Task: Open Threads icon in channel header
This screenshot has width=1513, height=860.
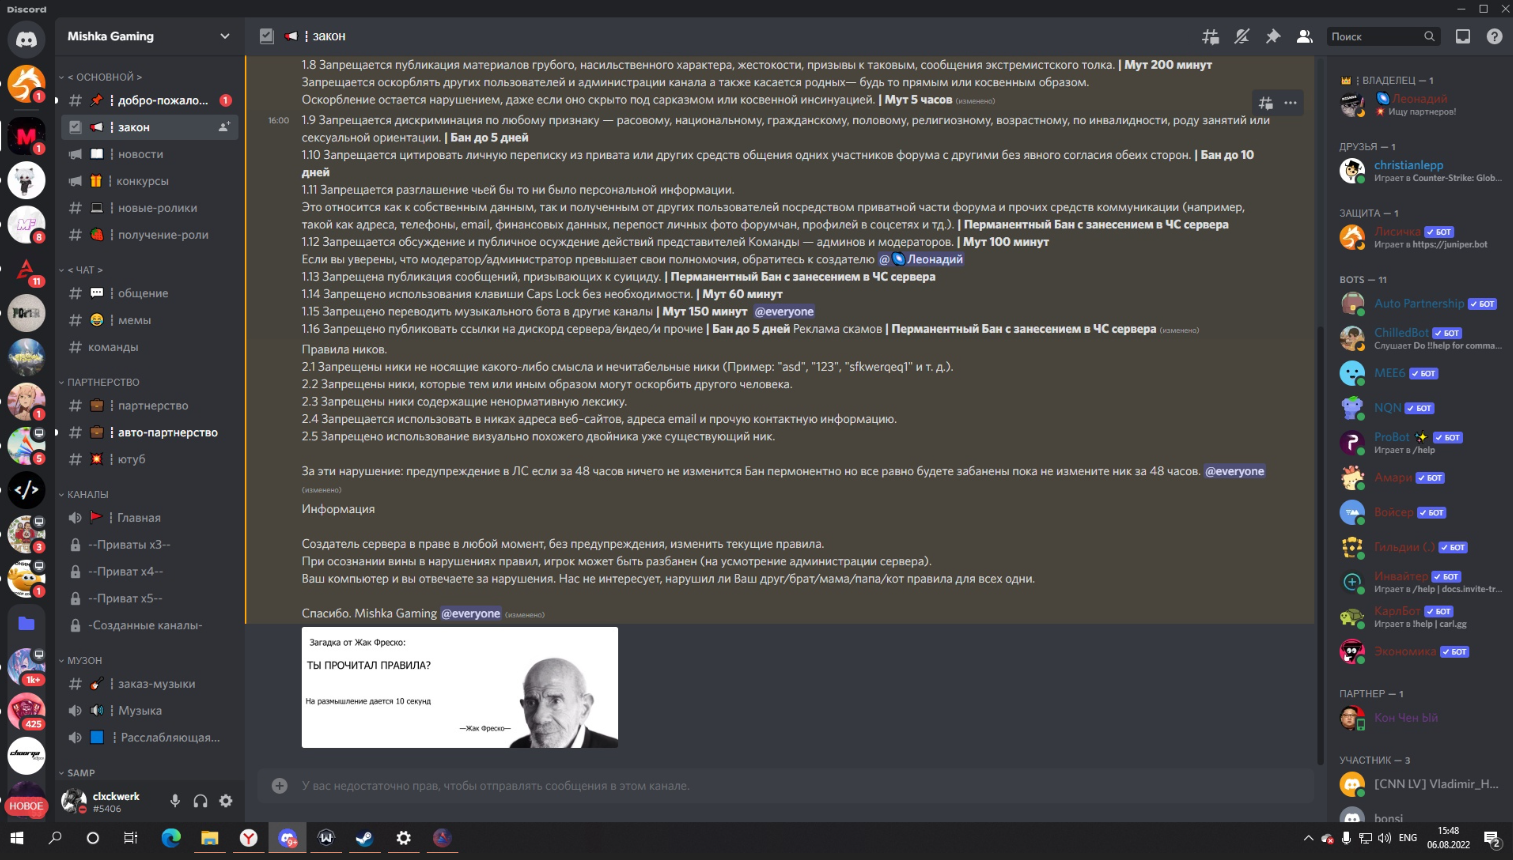Action: tap(1211, 36)
